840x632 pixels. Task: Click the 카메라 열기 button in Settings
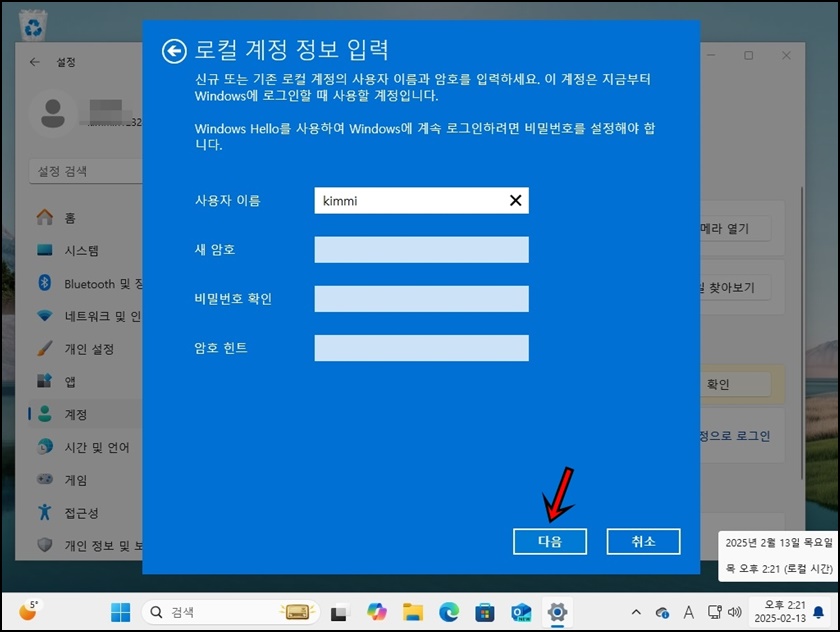(x=736, y=229)
